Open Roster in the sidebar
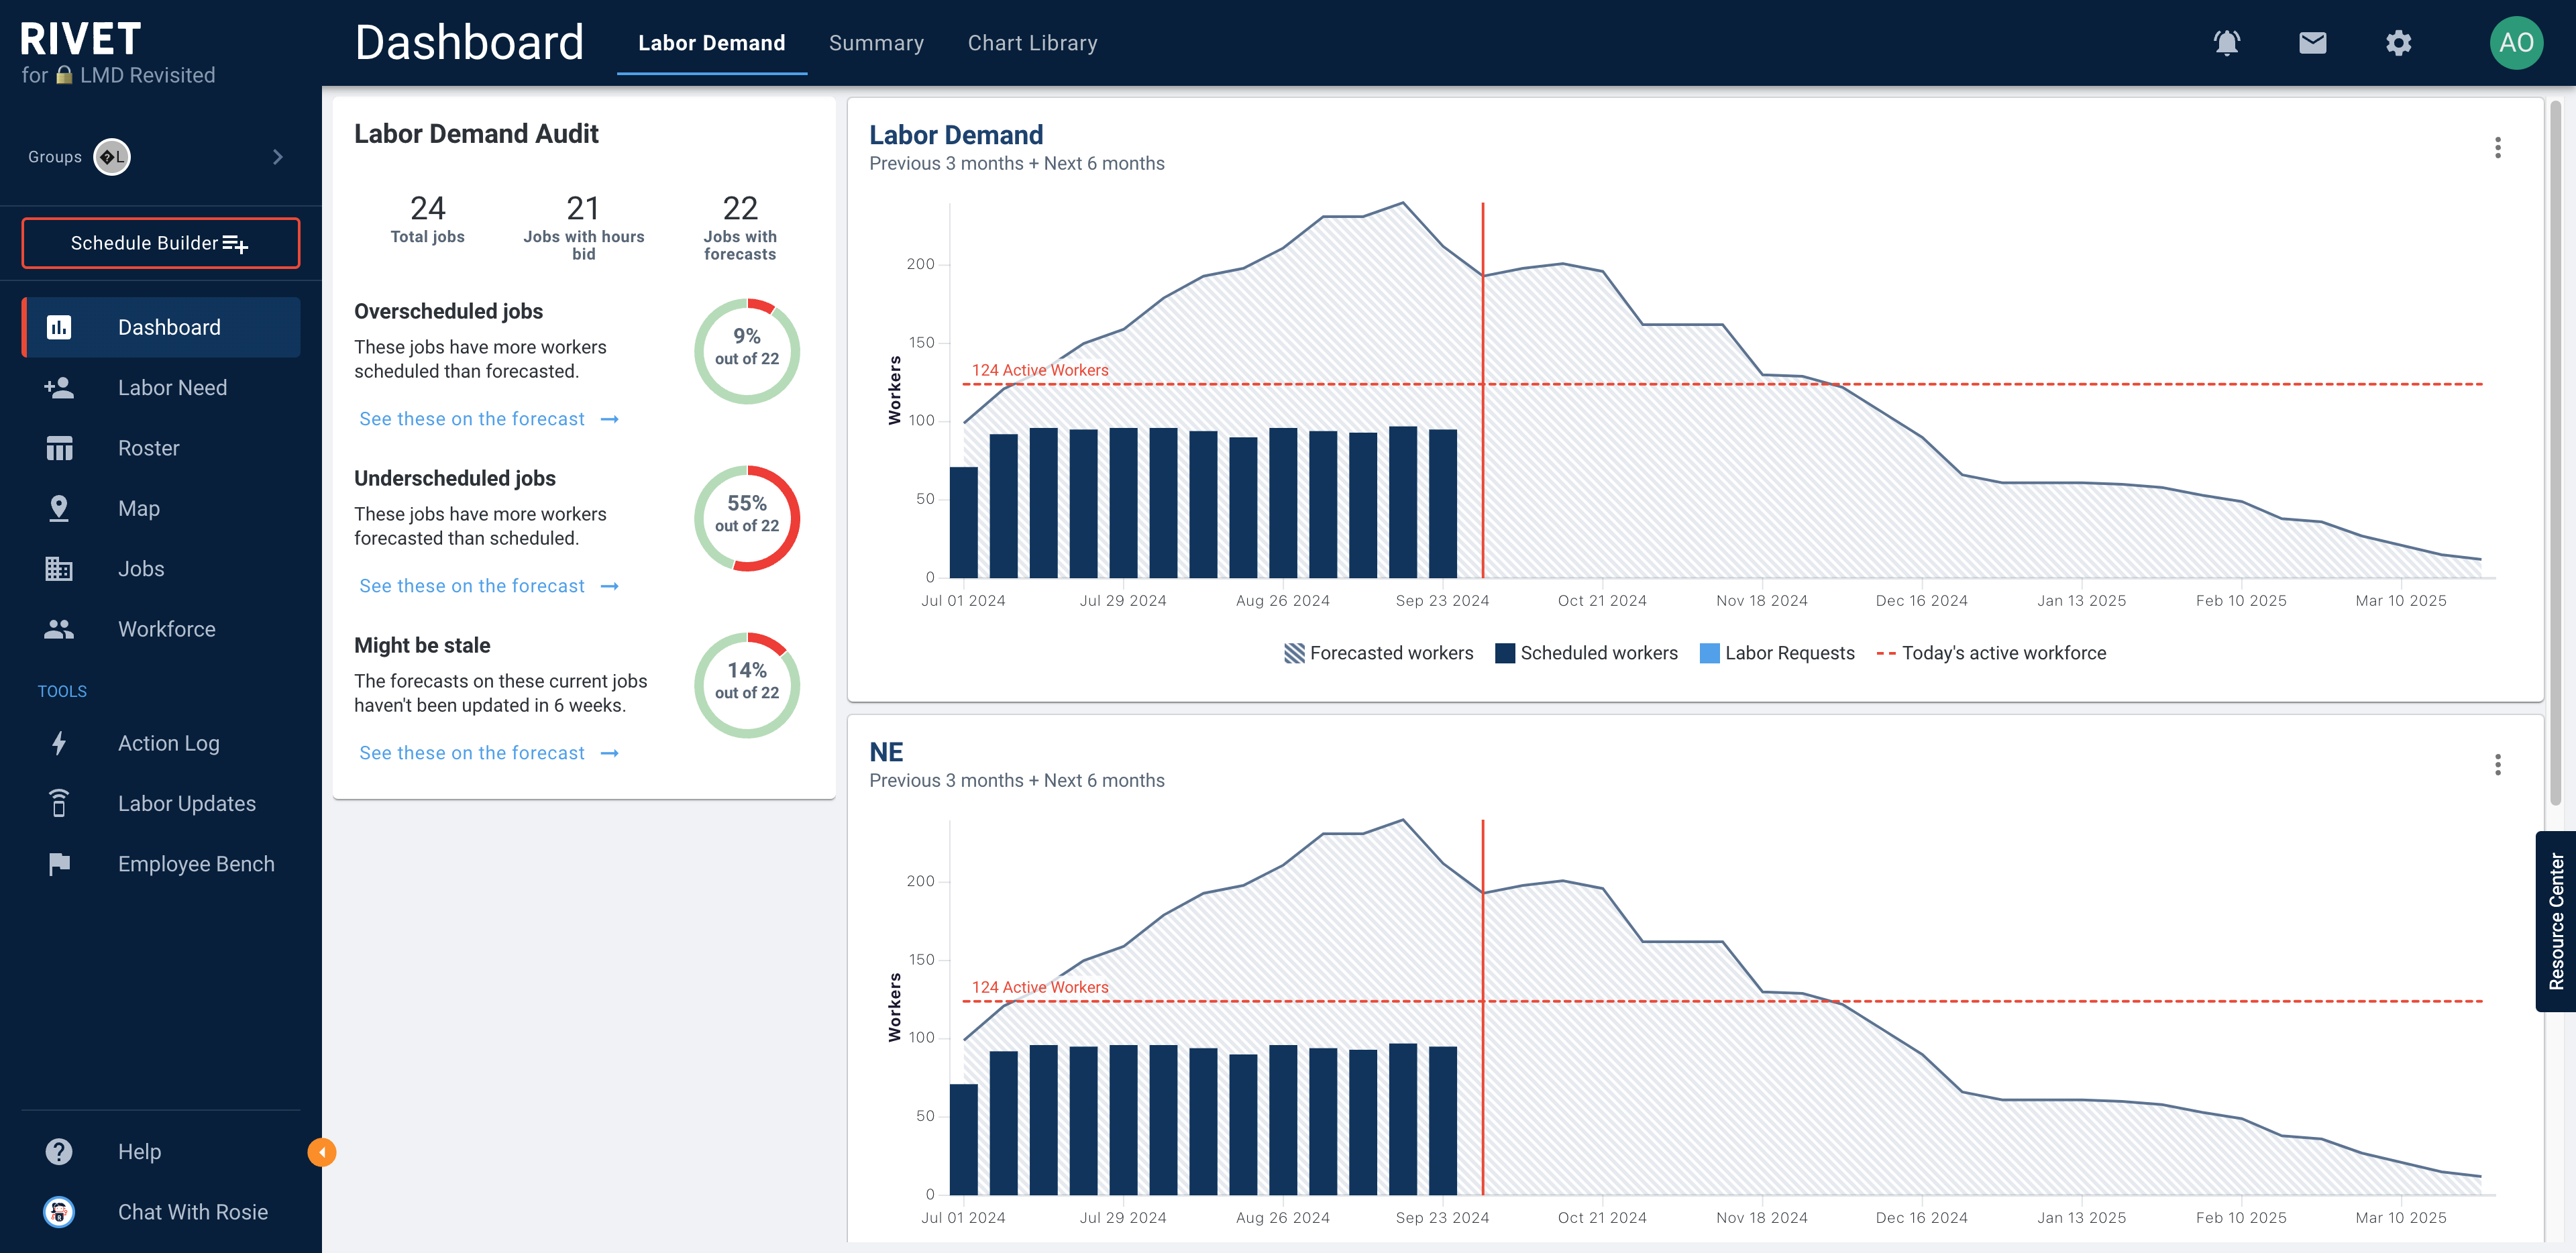This screenshot has height=1253, width=2576. (x=161, y=448)
